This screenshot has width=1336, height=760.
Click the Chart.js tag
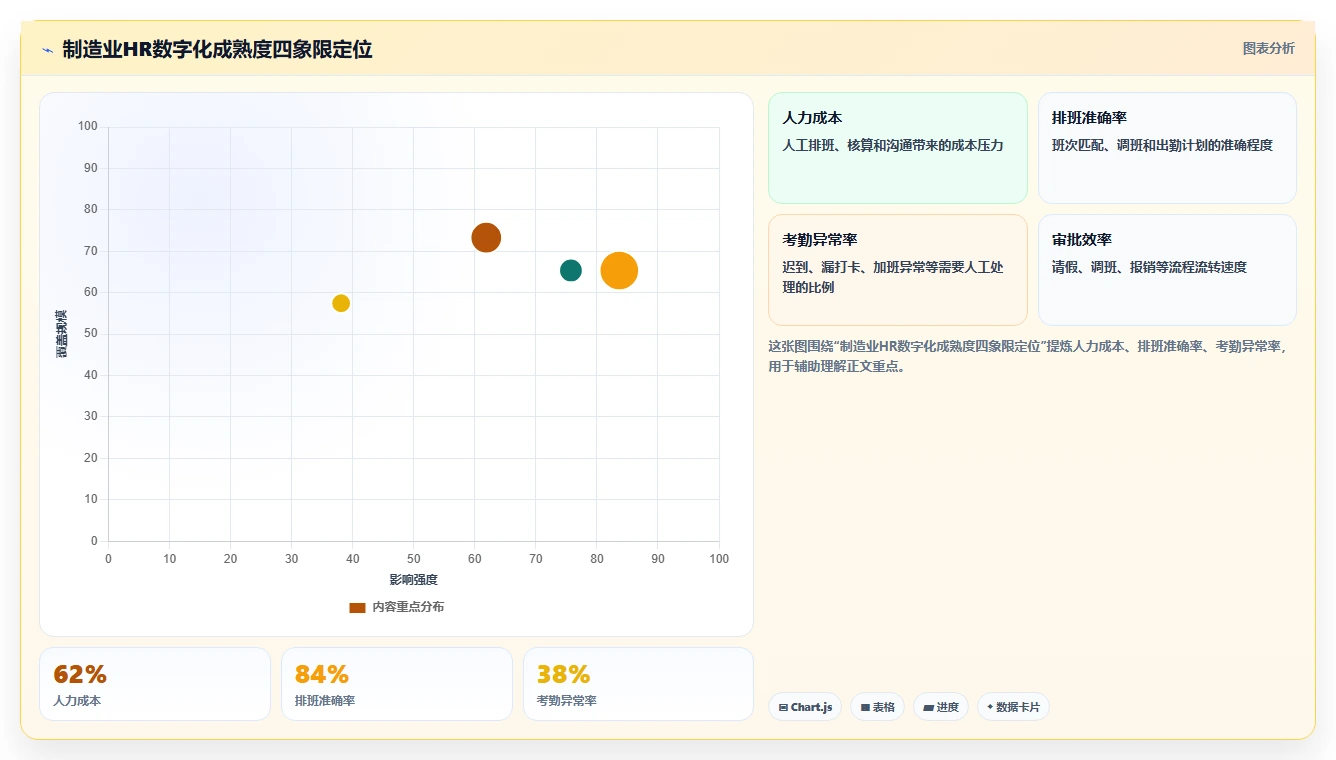[x=805, y=707]
